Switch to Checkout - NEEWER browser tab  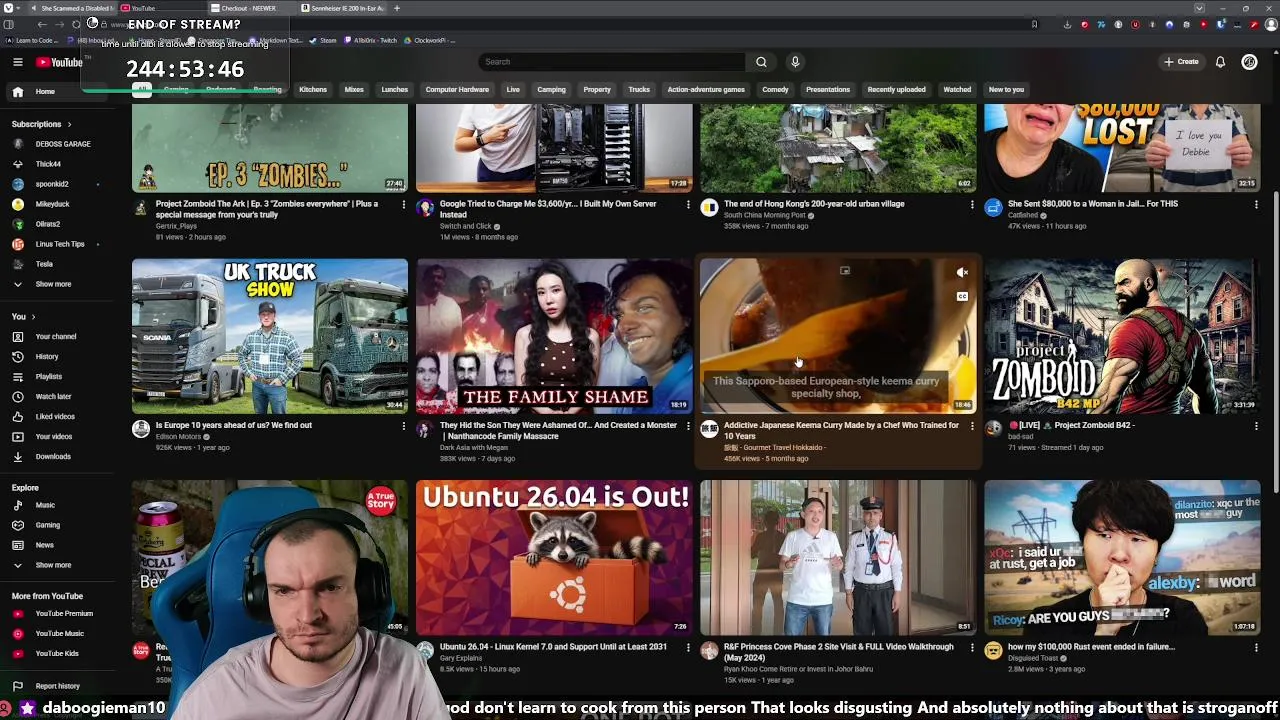pos(250,8)
